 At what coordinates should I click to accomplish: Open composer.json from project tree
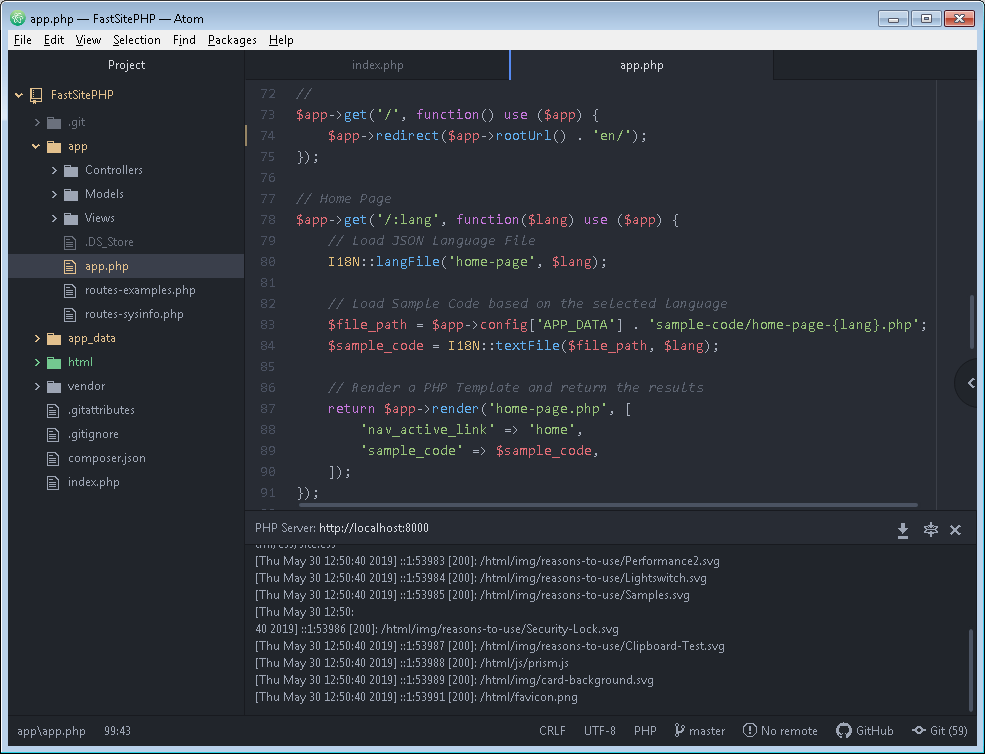(x=106, y=458)
